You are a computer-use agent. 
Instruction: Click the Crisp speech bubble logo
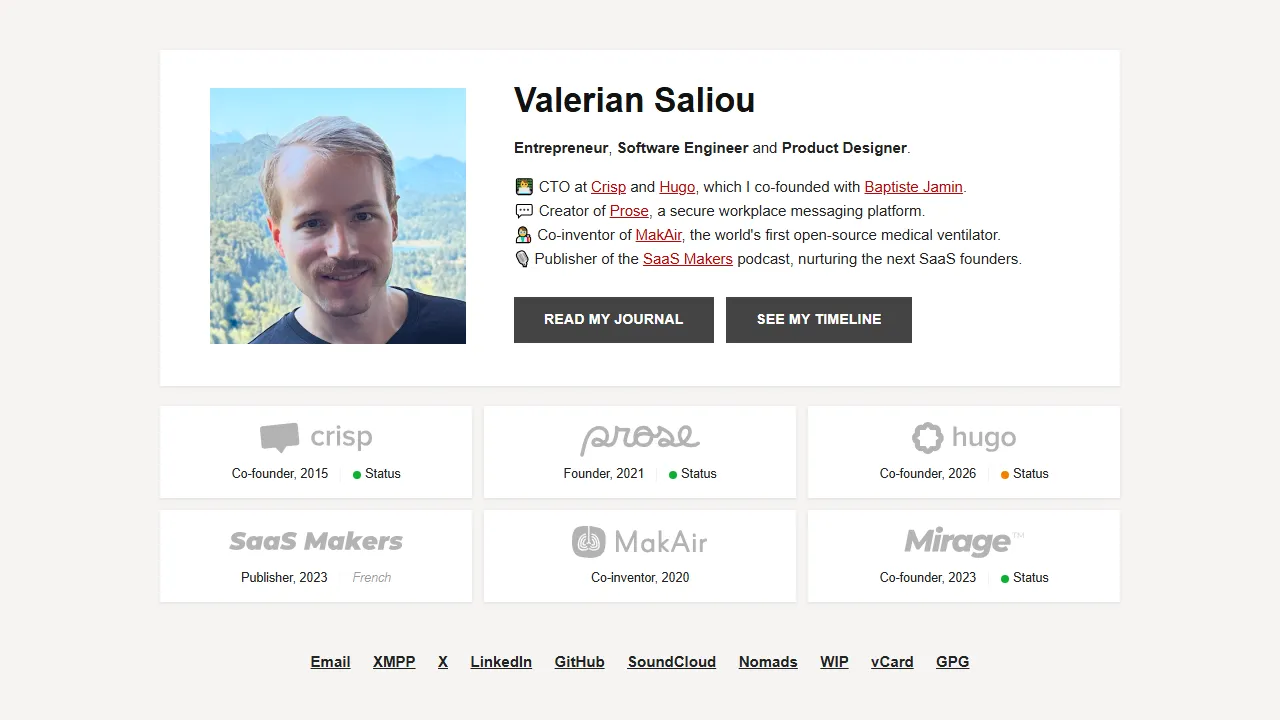click(278, 437)
